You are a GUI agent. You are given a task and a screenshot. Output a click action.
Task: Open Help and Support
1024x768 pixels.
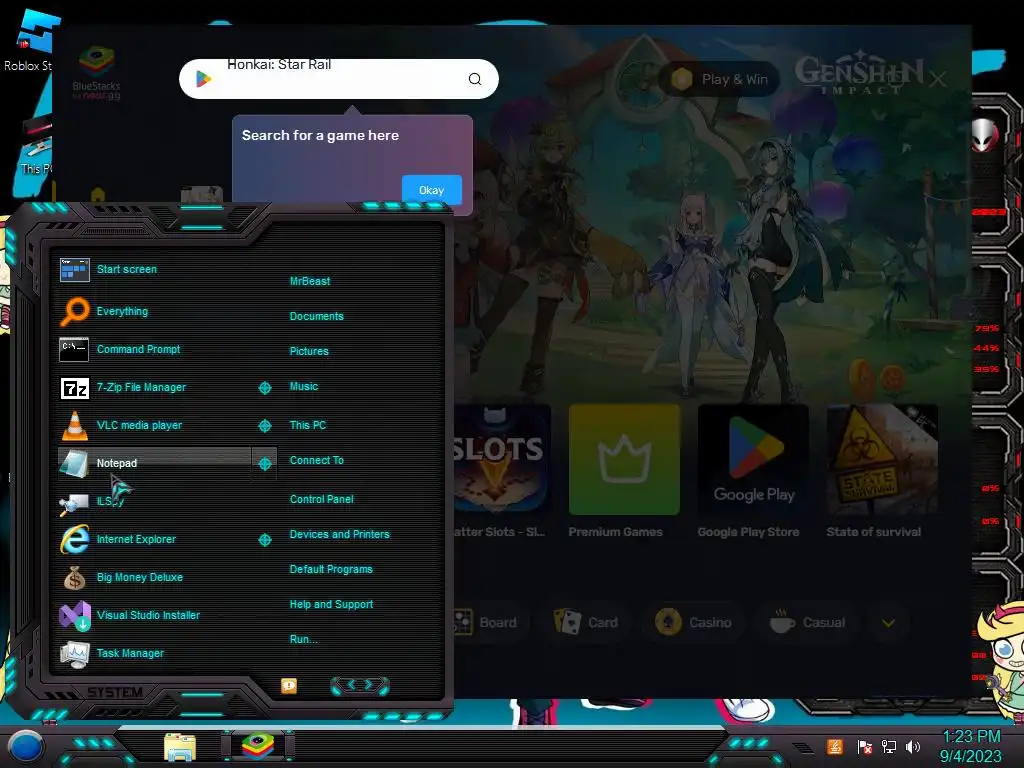tap(331, 605)
